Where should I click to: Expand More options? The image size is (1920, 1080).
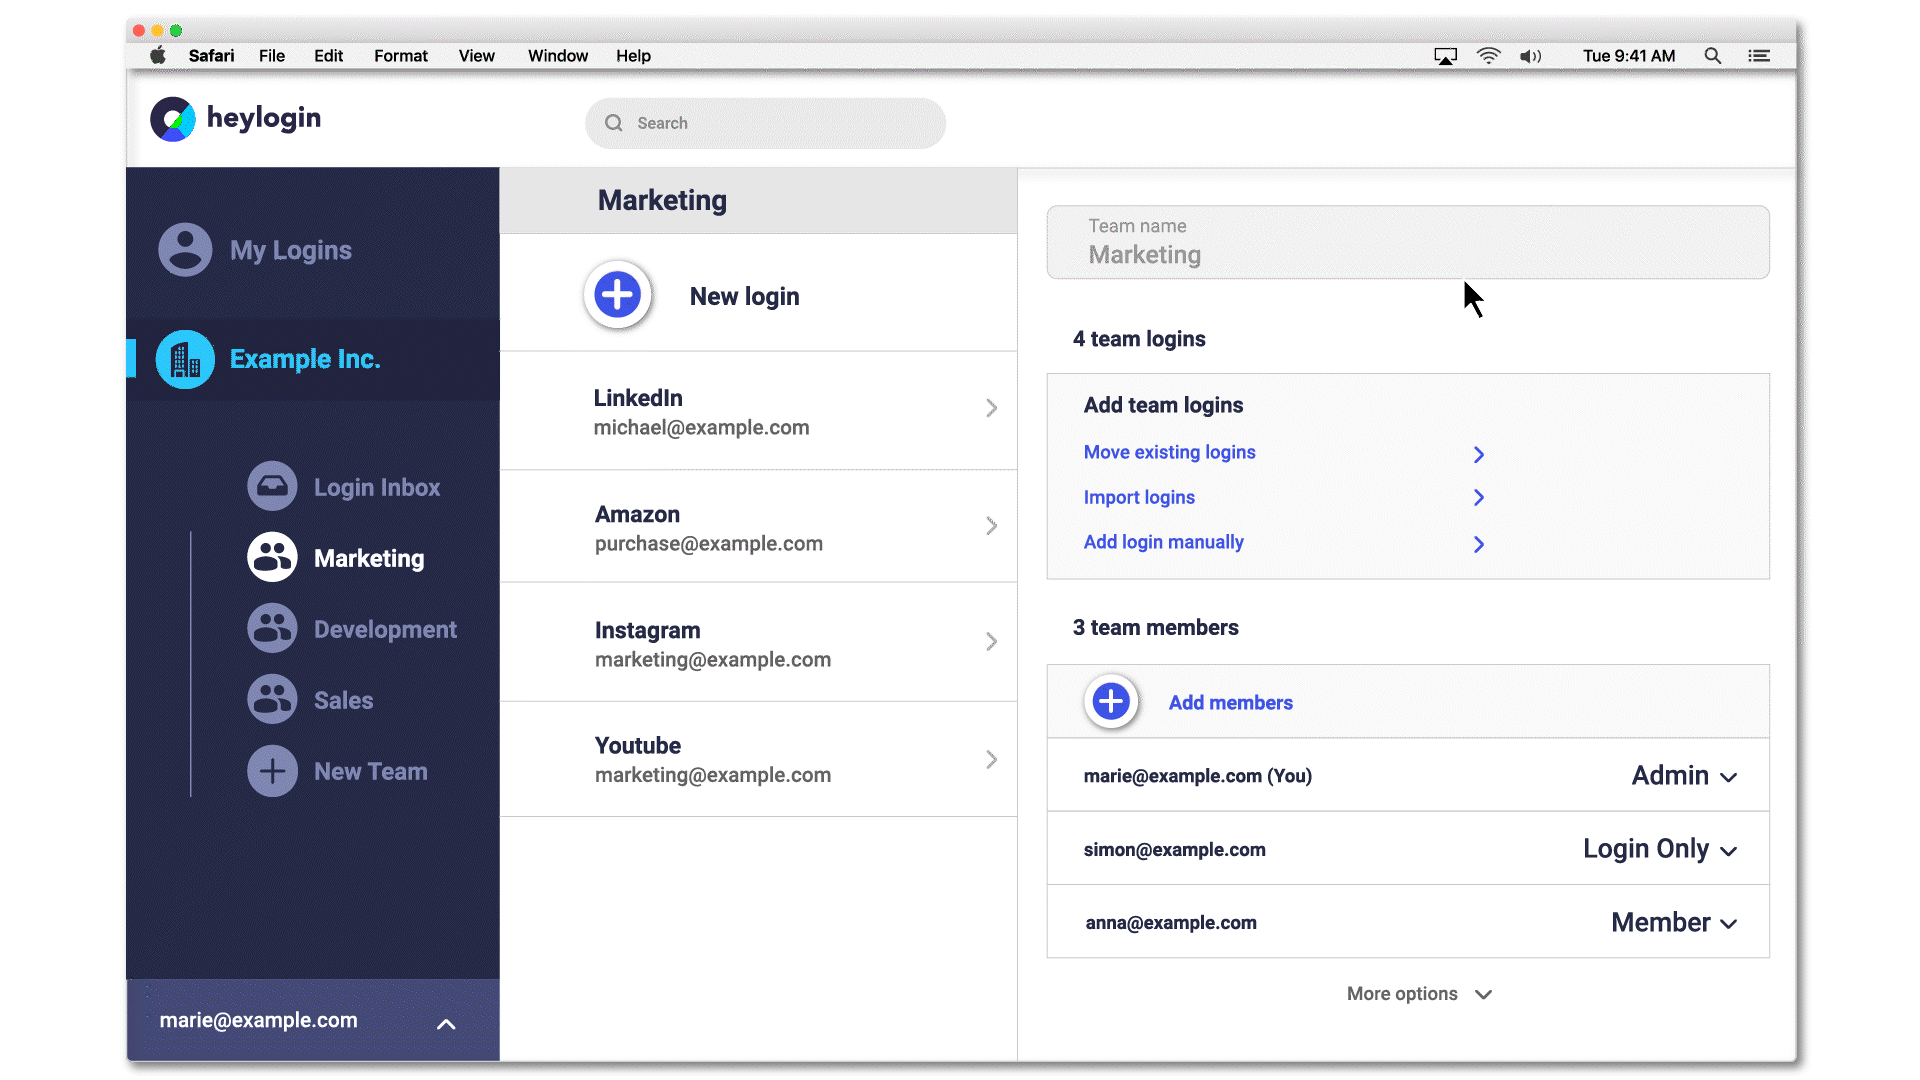coord(1419,994)
